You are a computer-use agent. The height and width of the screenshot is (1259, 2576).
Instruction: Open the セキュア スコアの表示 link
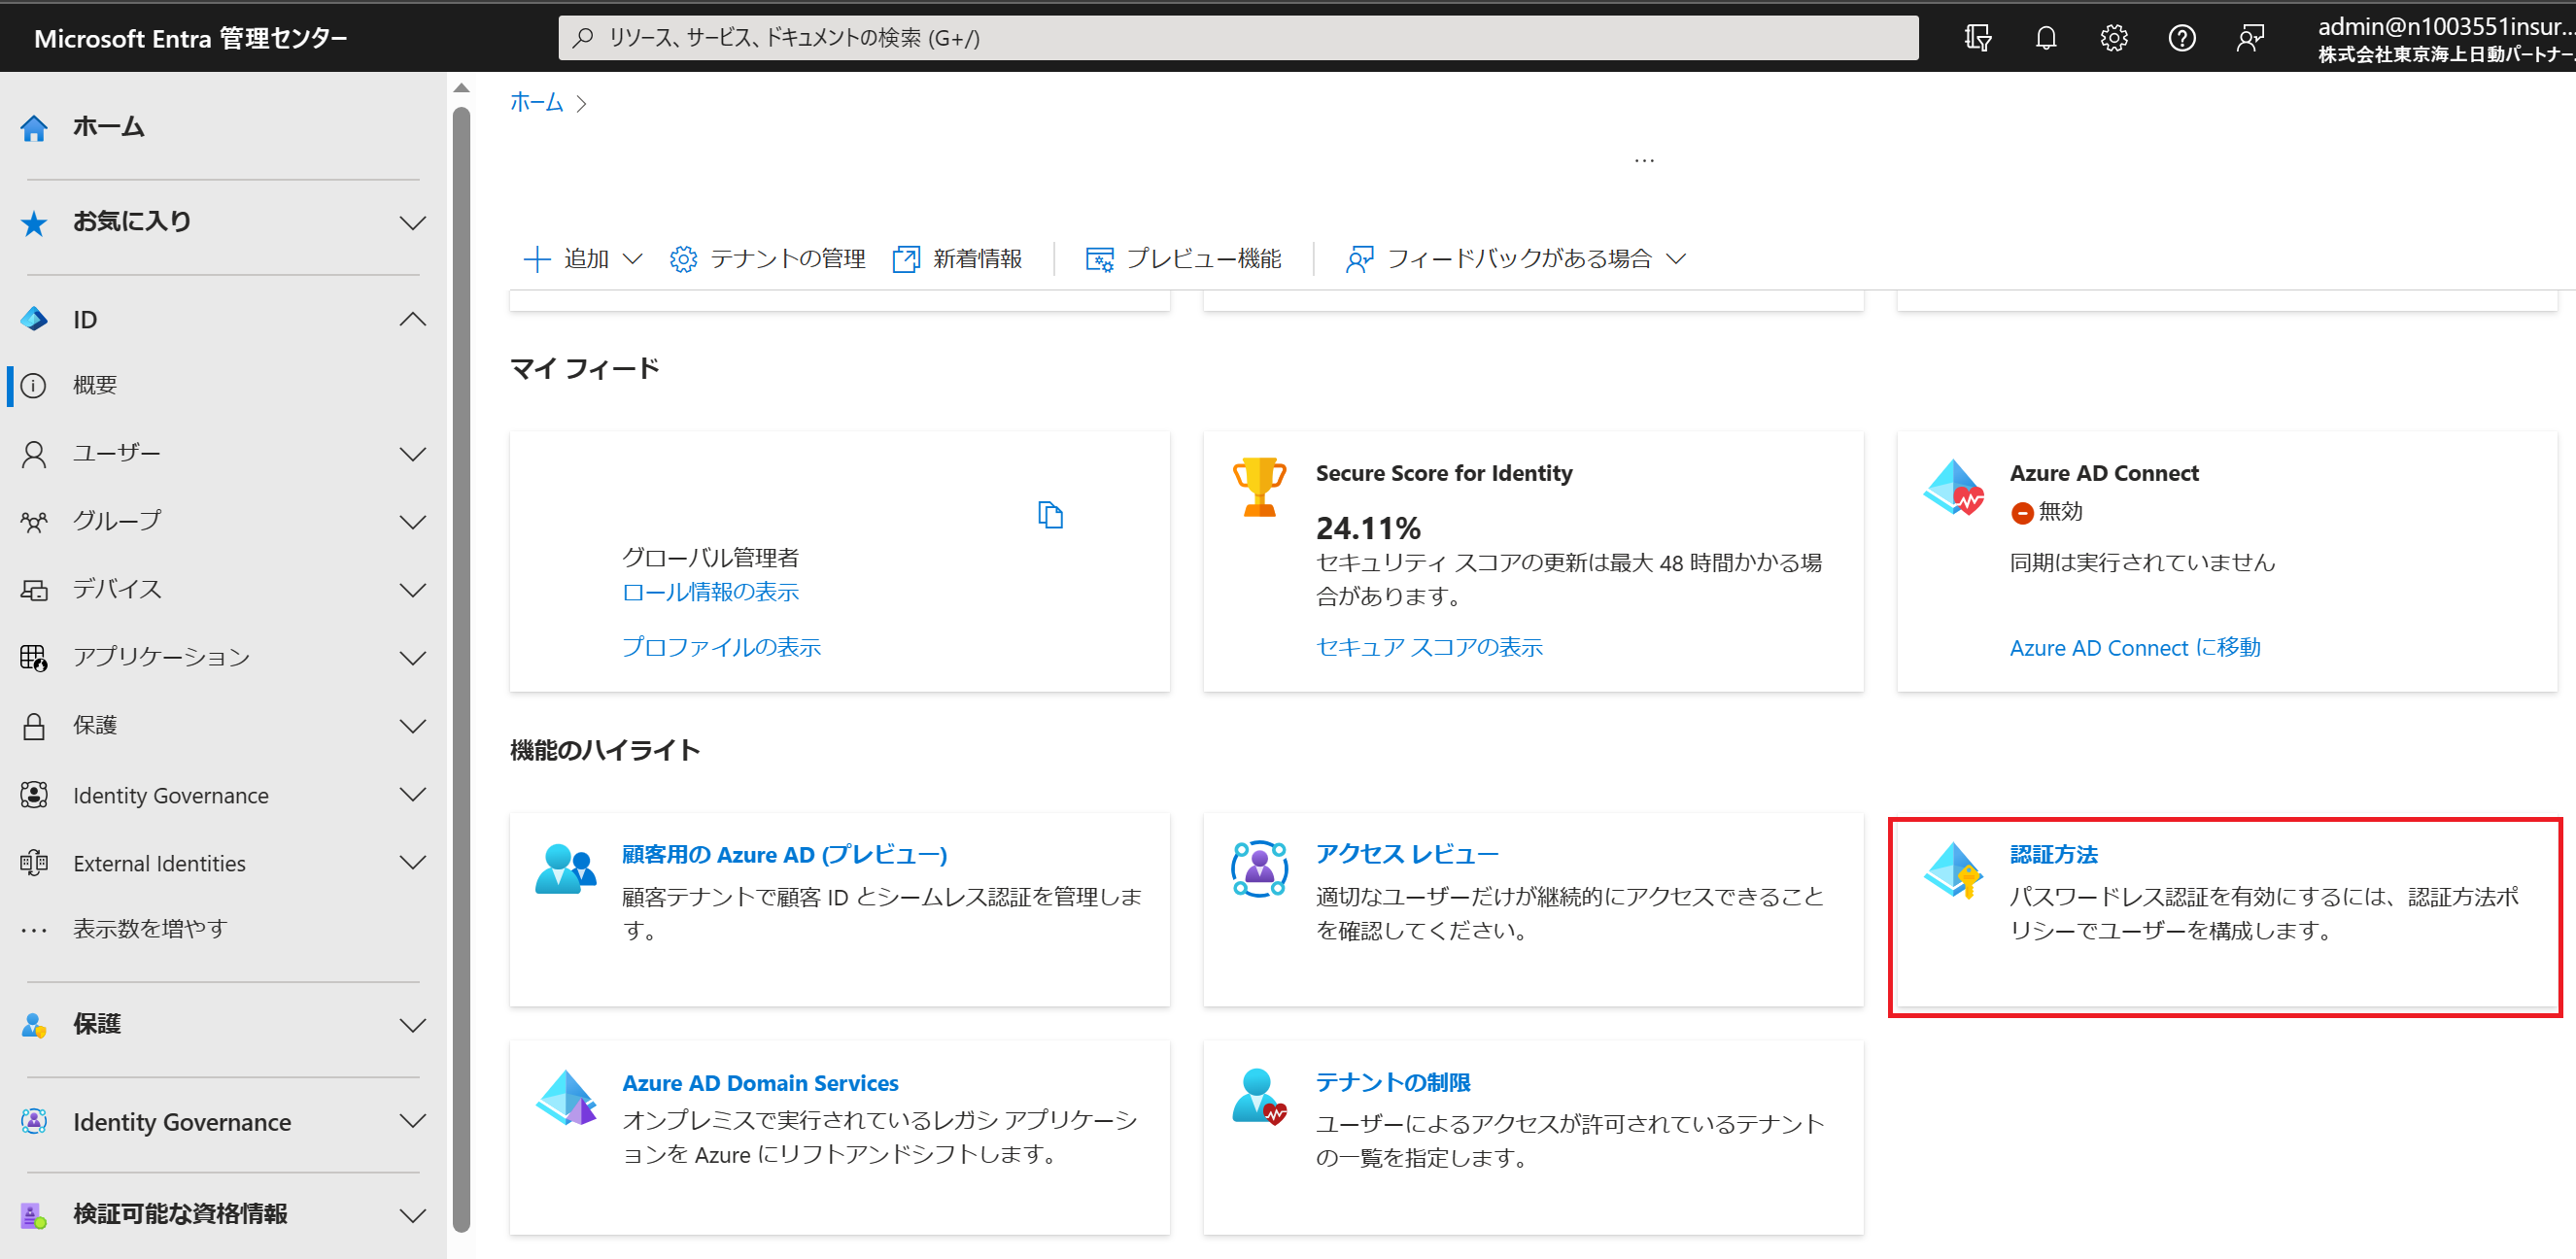point(1429,647)
